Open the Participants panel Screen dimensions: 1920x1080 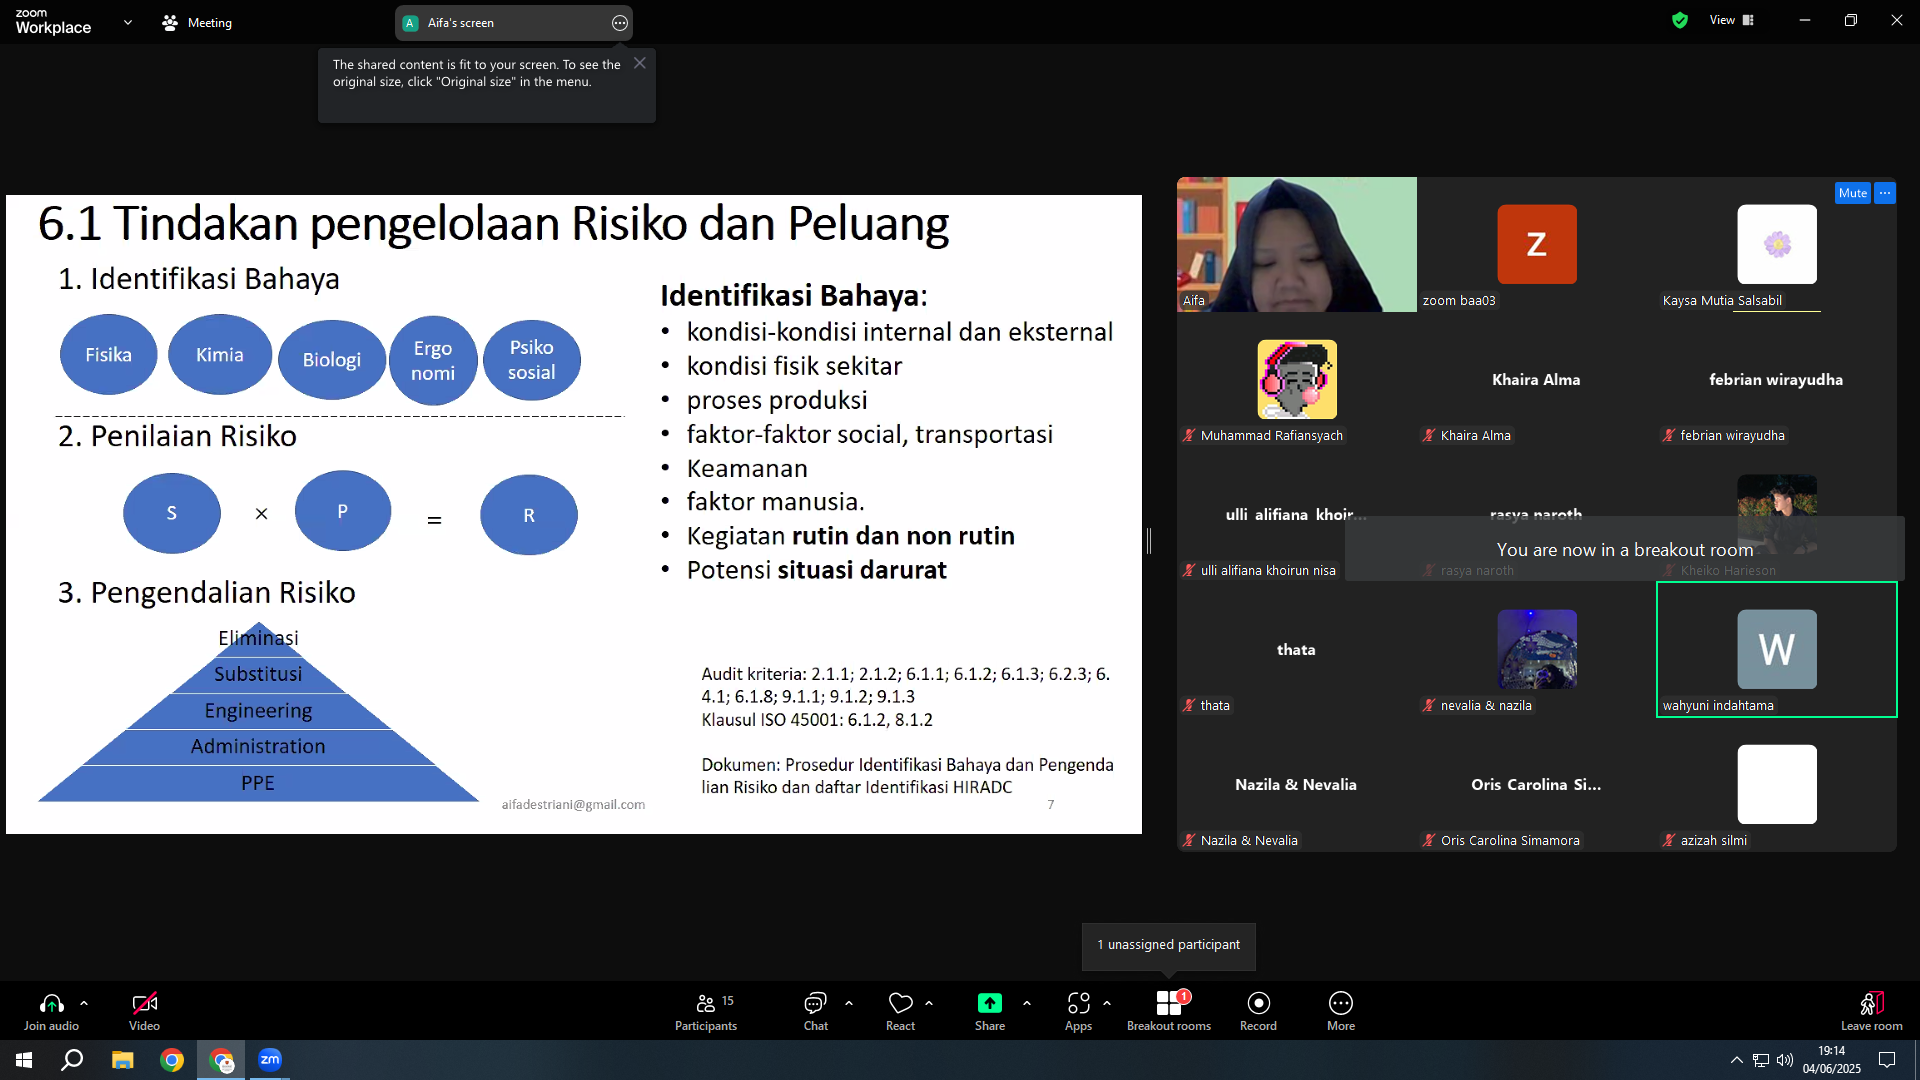point(706,1011)
